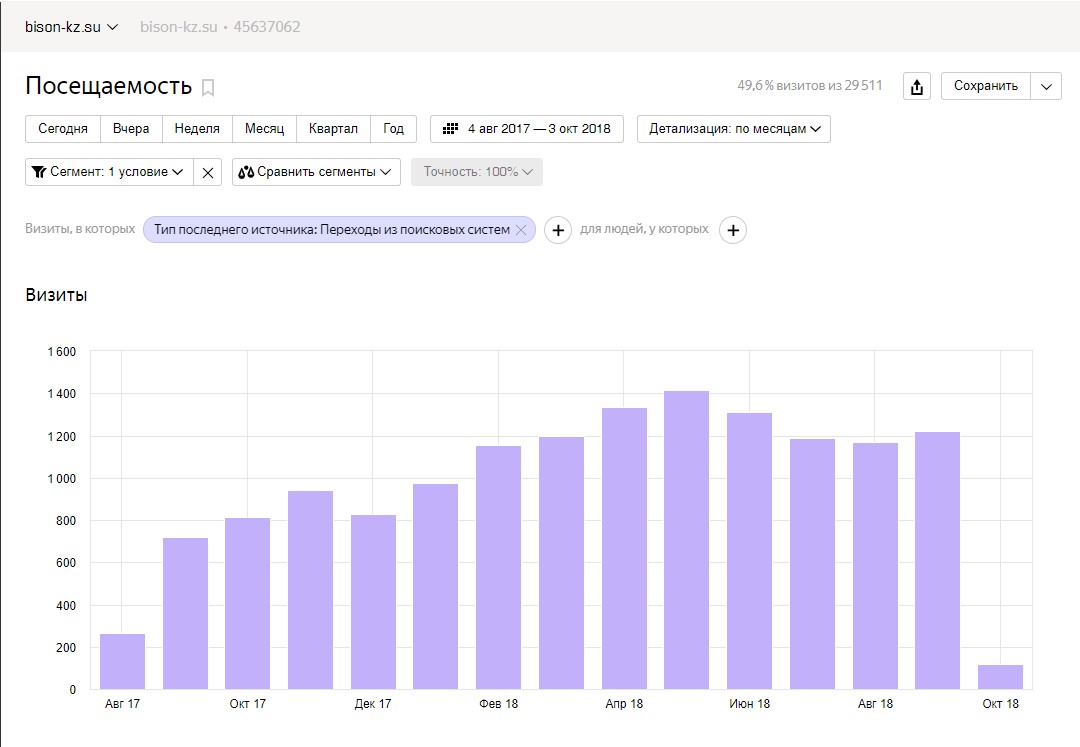Open the arrow next to Сохранить
The width and height of the screenshot is (1080, 747).
[x=1046, y=86]
